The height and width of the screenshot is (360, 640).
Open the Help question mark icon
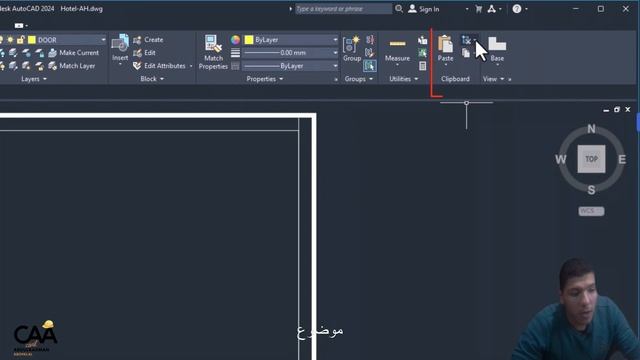(517, 9)
